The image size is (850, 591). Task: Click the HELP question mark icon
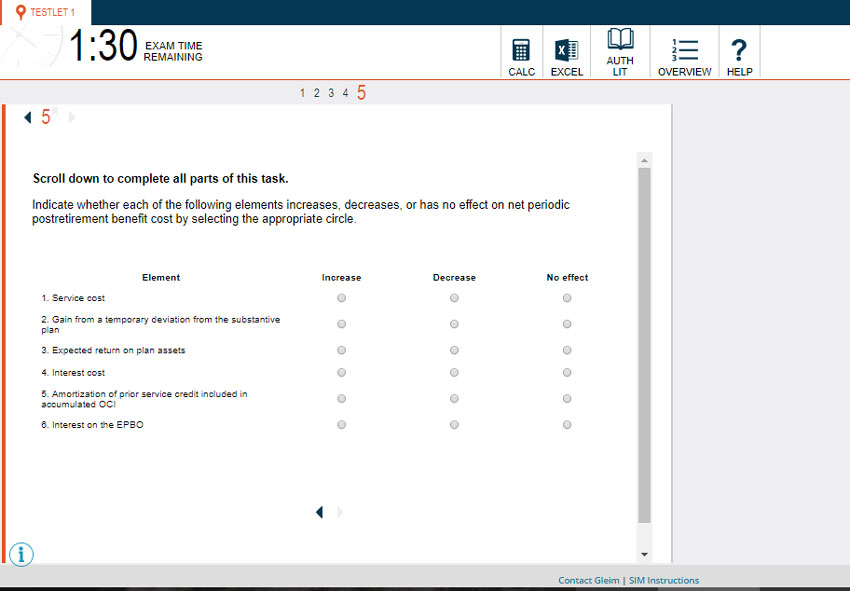[739, 51]
